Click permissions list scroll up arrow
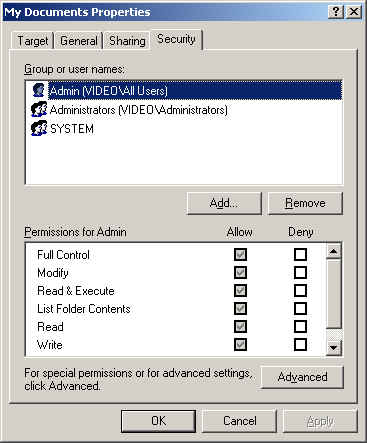Screen dimensions: 367x443 (334, 251)
